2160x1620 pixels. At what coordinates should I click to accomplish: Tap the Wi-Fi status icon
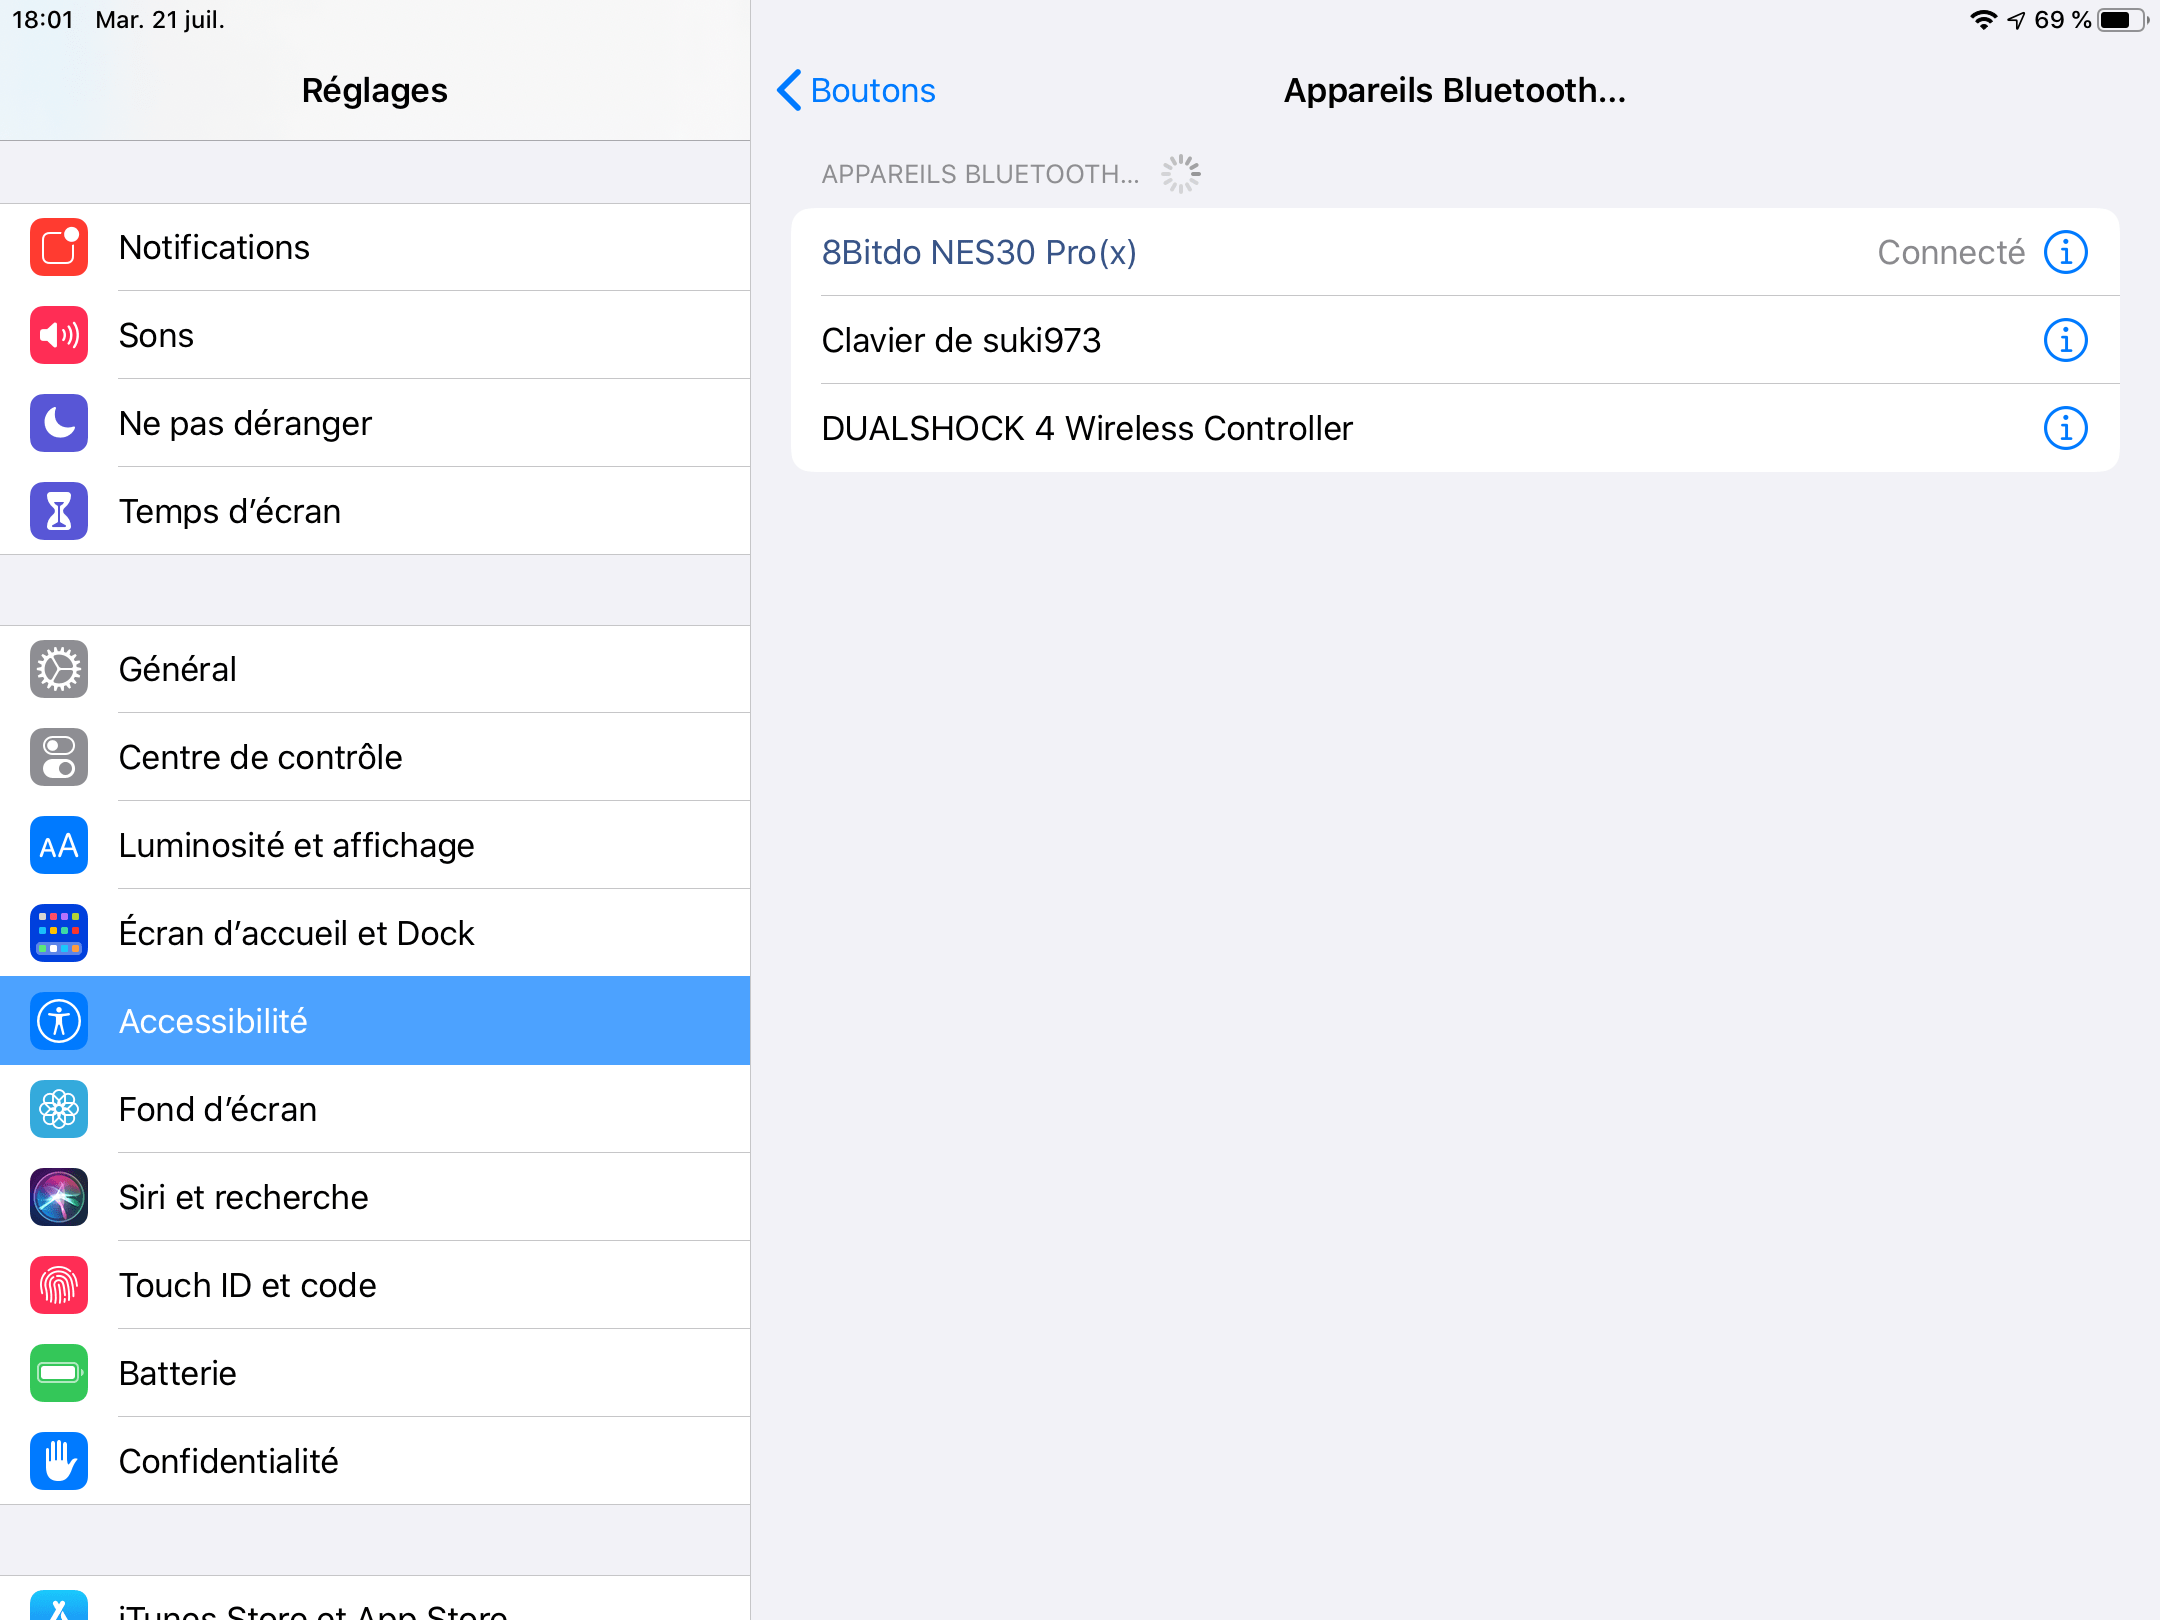point(1982,20)
